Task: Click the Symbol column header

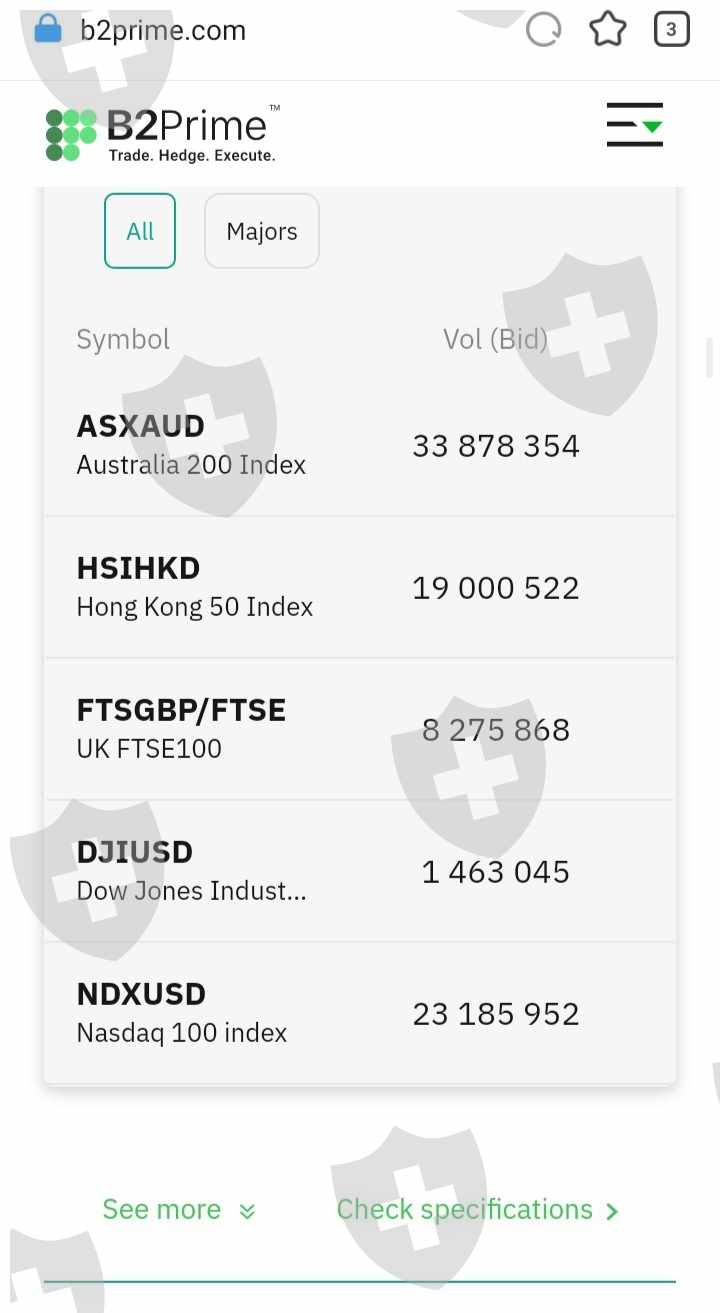Action: pos(123,339)
